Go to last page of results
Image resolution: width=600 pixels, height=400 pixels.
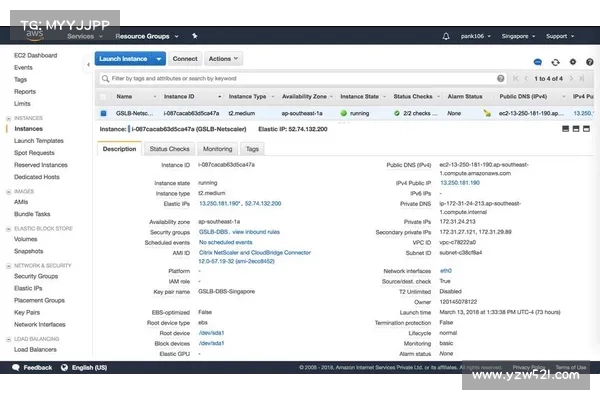(x=582, y=78)
